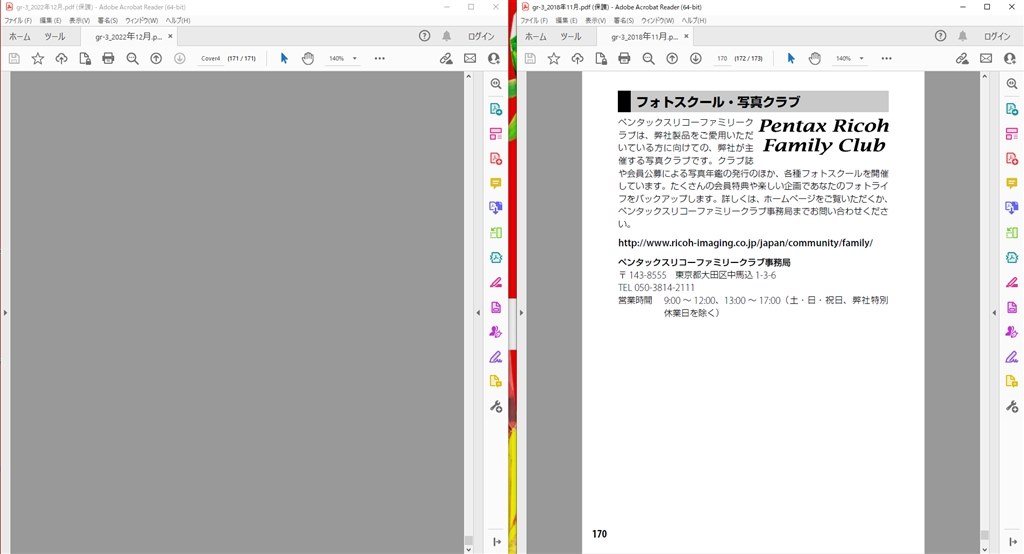The height and width of the screenshot is (554, 1024).
Task: Click scroll-down arrow in left window
Action: click(468, 549)
